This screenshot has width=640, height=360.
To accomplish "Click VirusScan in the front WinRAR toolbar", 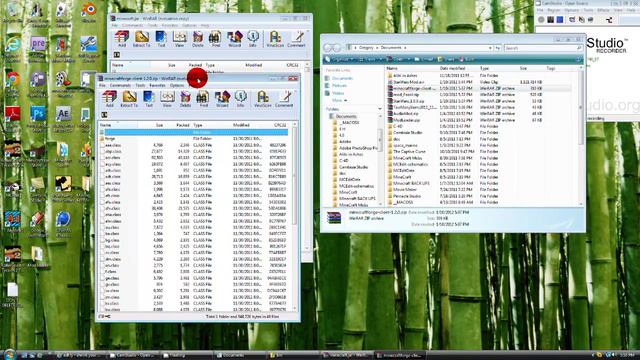I will (x=262, y=99).
